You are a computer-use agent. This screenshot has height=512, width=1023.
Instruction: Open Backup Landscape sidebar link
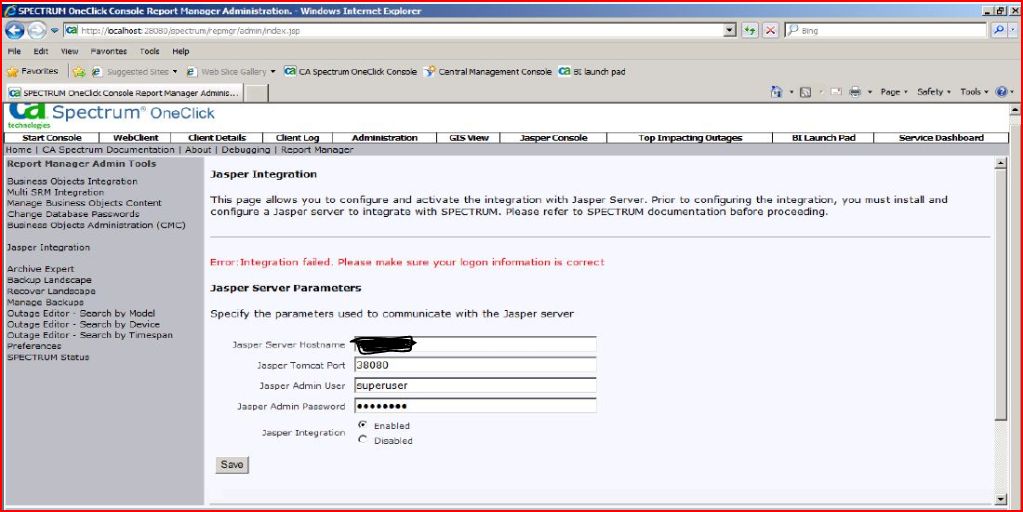[50, 280]
